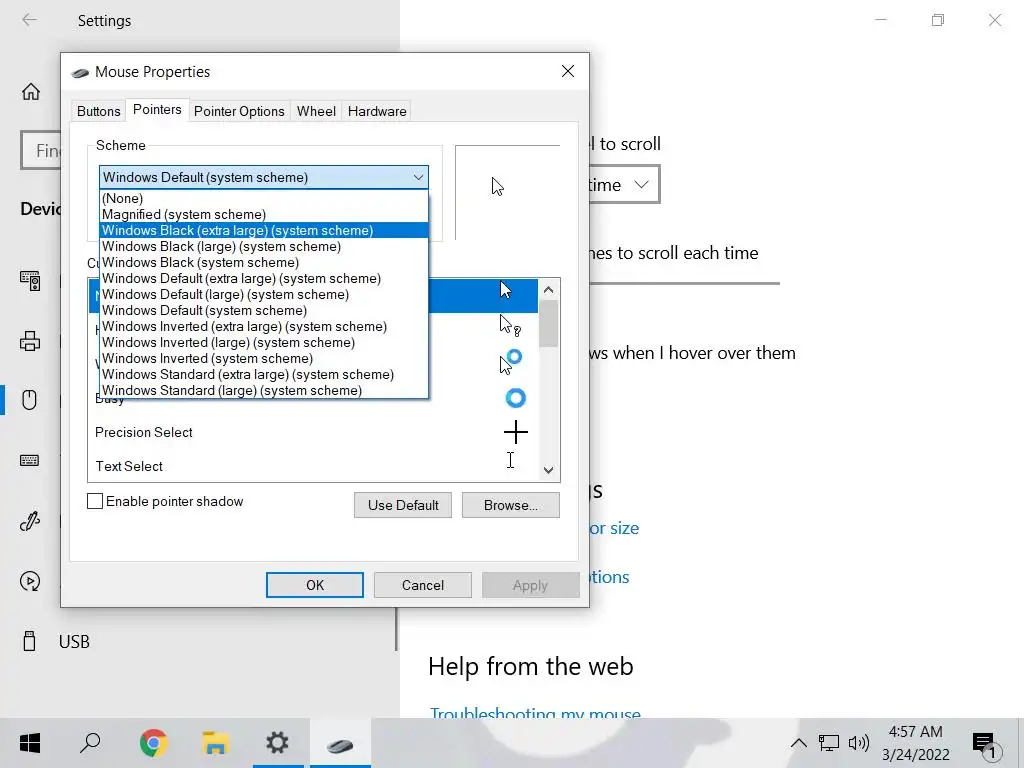Screen dimensions: 1024x768
Task: Choose Windows Default (system scheme) from the list
Action: click(x=264, y=310)
